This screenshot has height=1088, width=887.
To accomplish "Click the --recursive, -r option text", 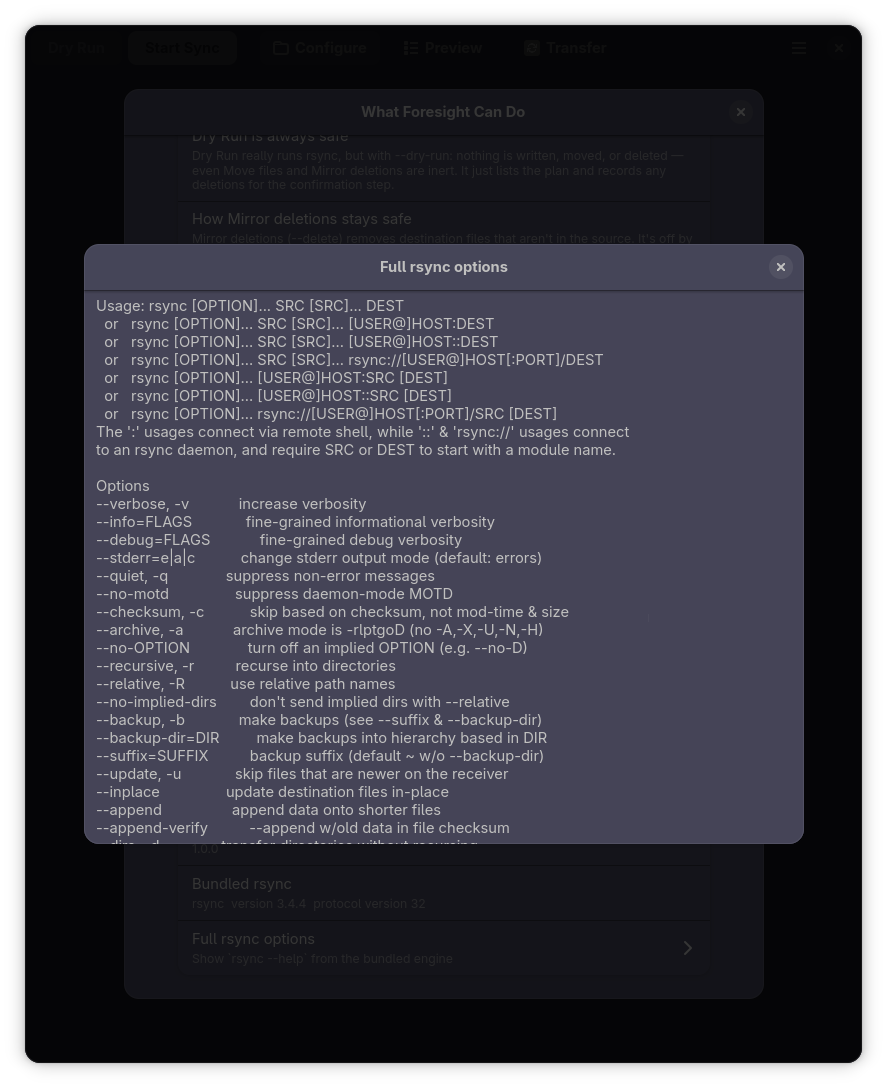I will (145, 667).
